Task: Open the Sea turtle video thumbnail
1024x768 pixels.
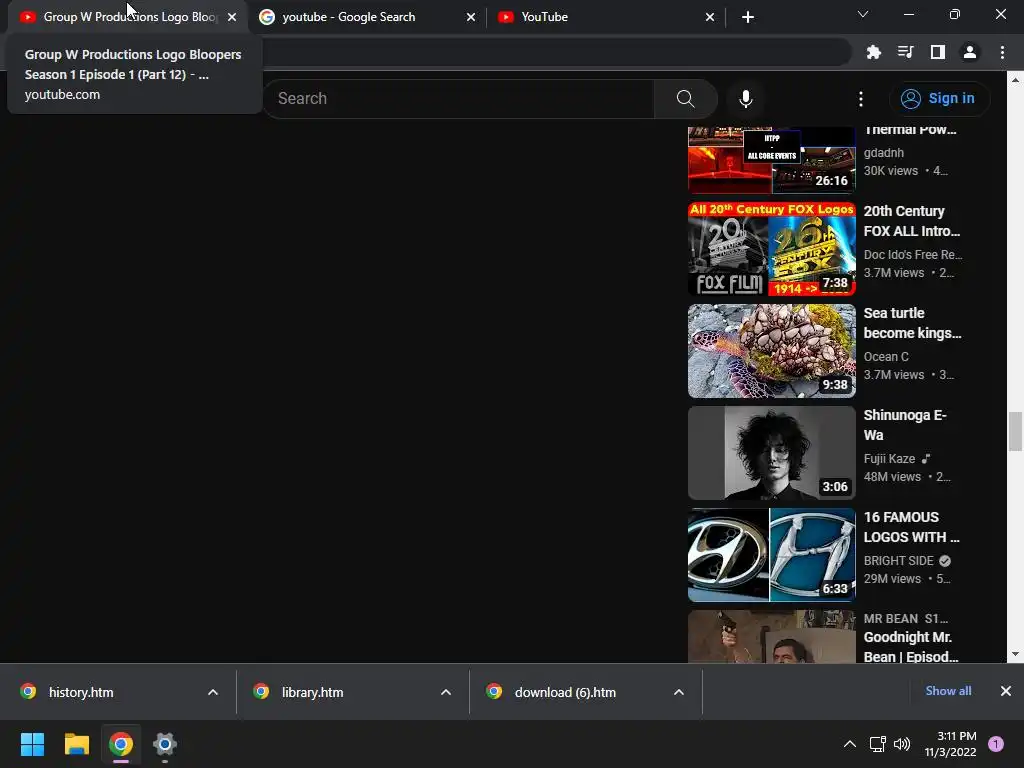Action: 771,351
